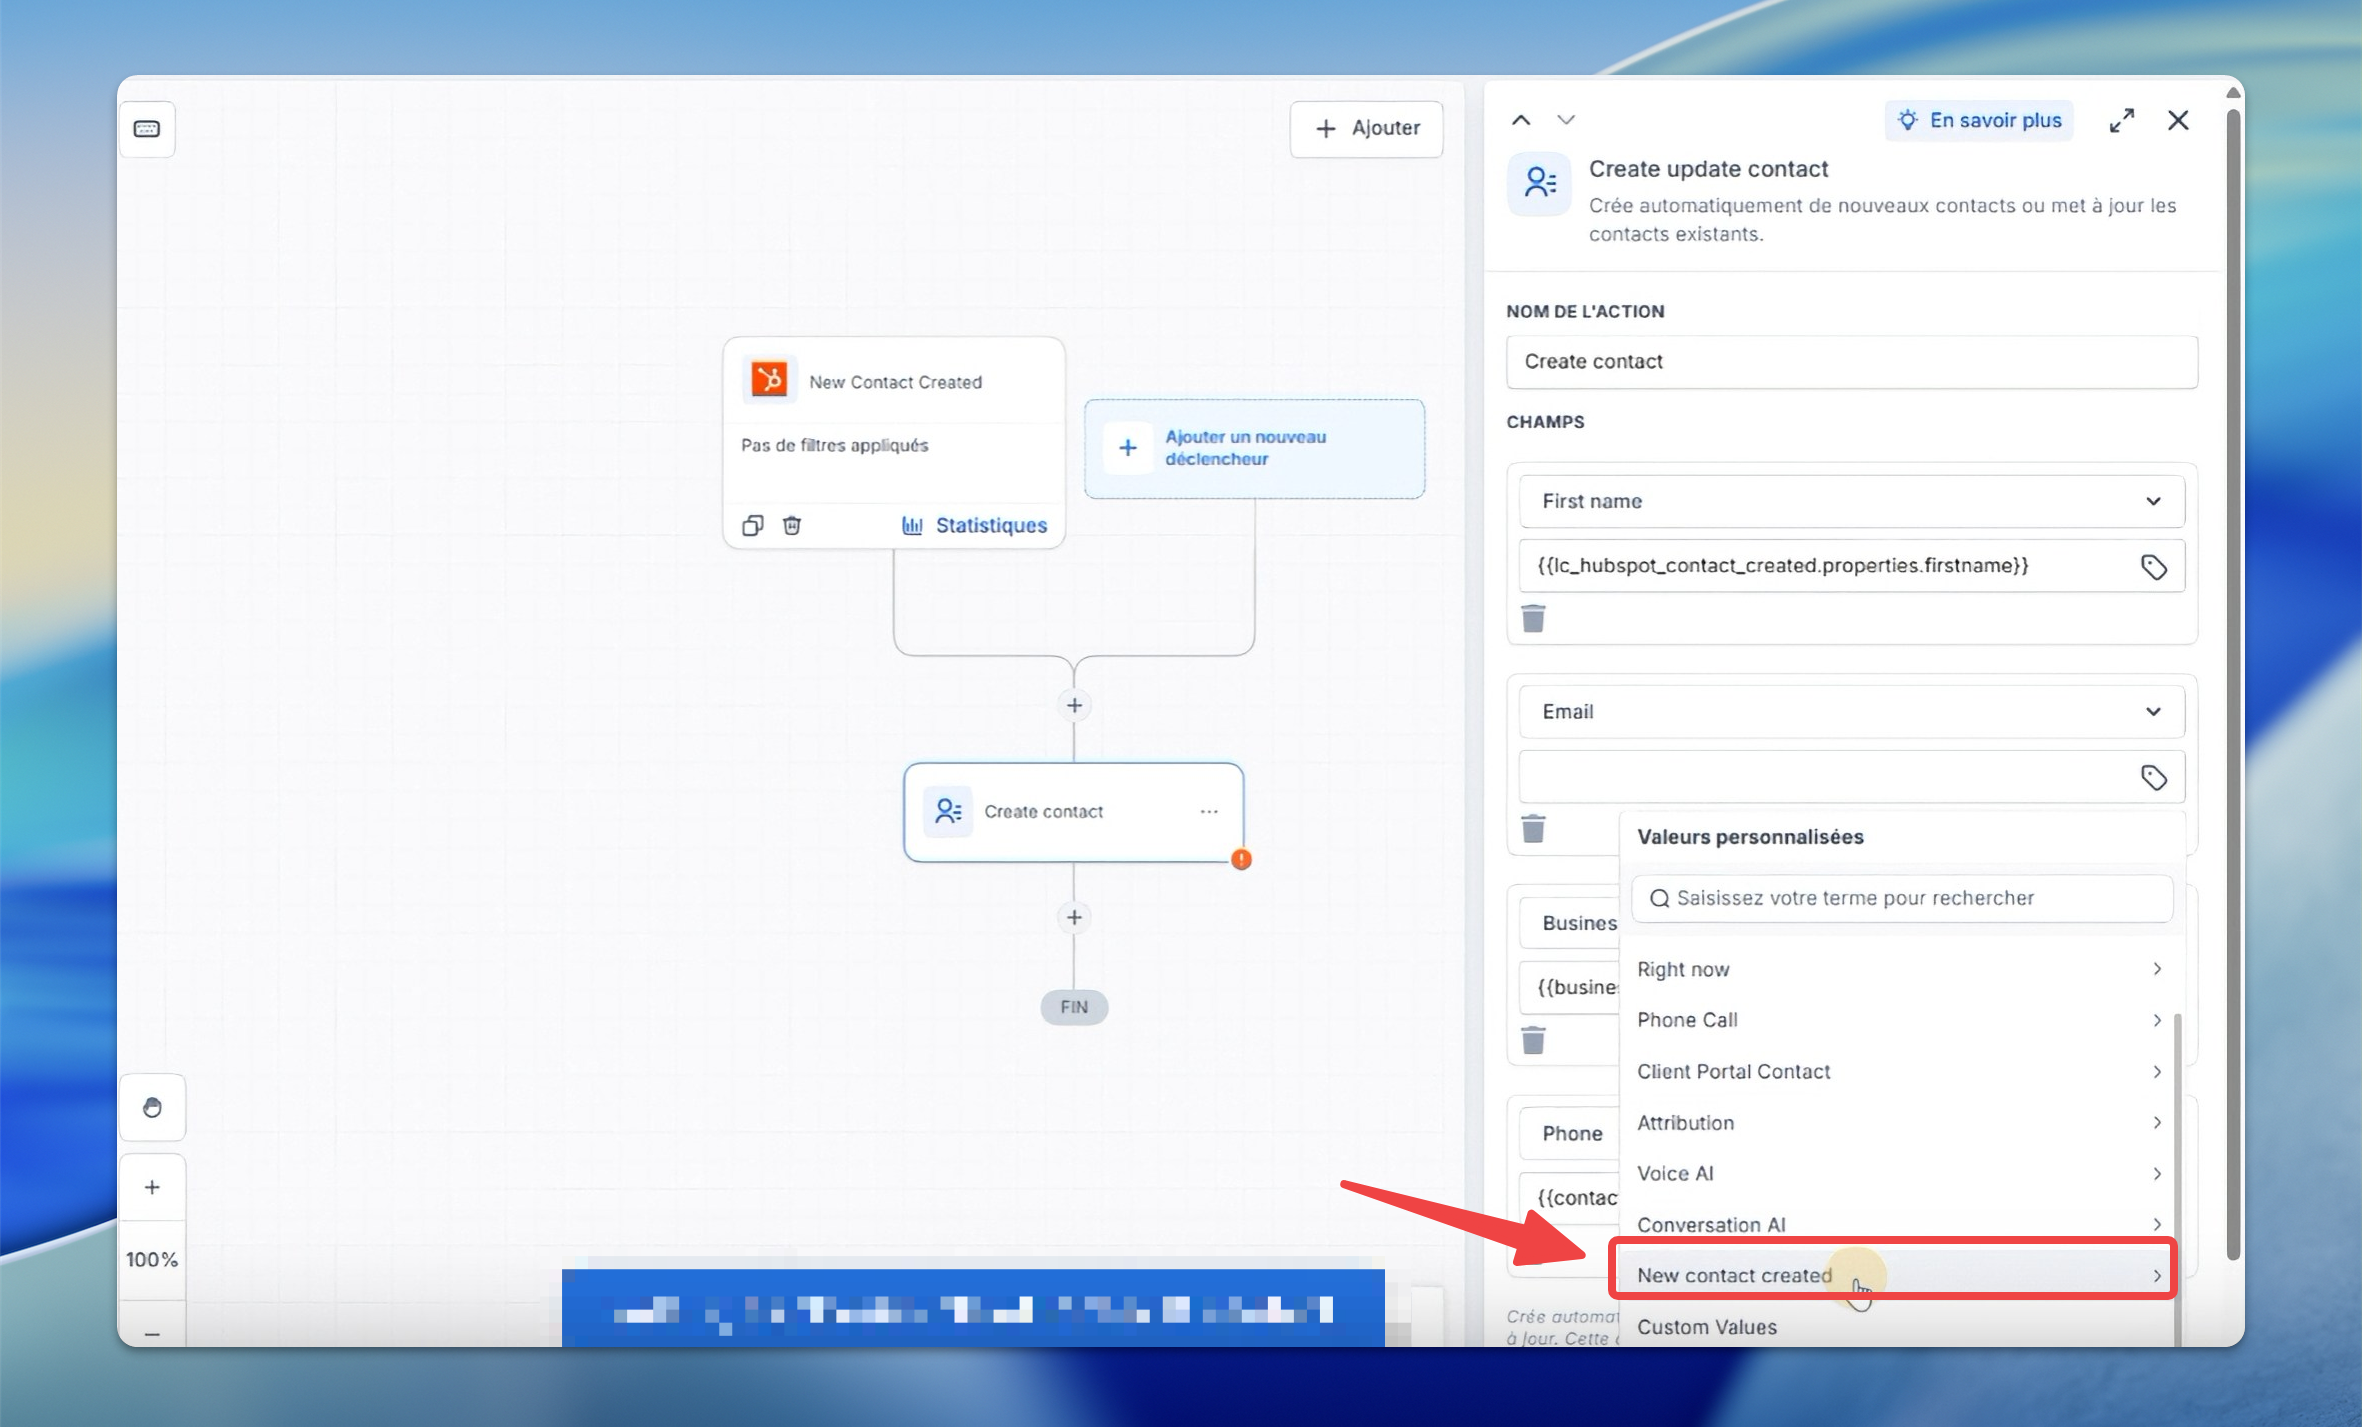Expand the side panel to full size

(x=2122, y=120)
